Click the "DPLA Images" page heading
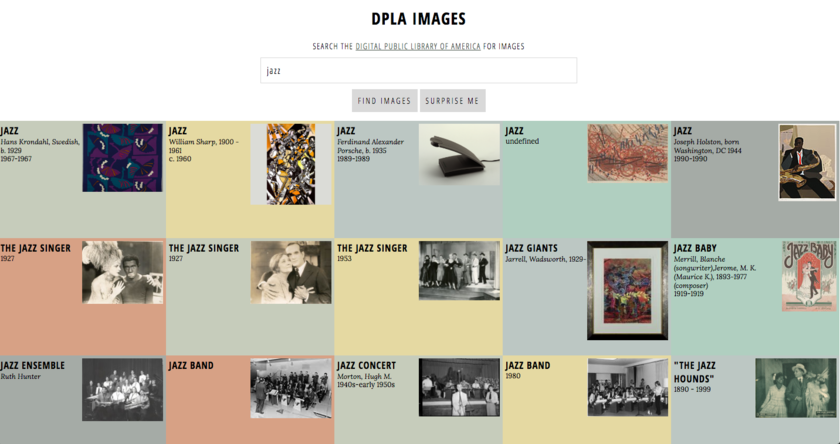This screenshot has width=840, height=444. click(x=418, y=19)
